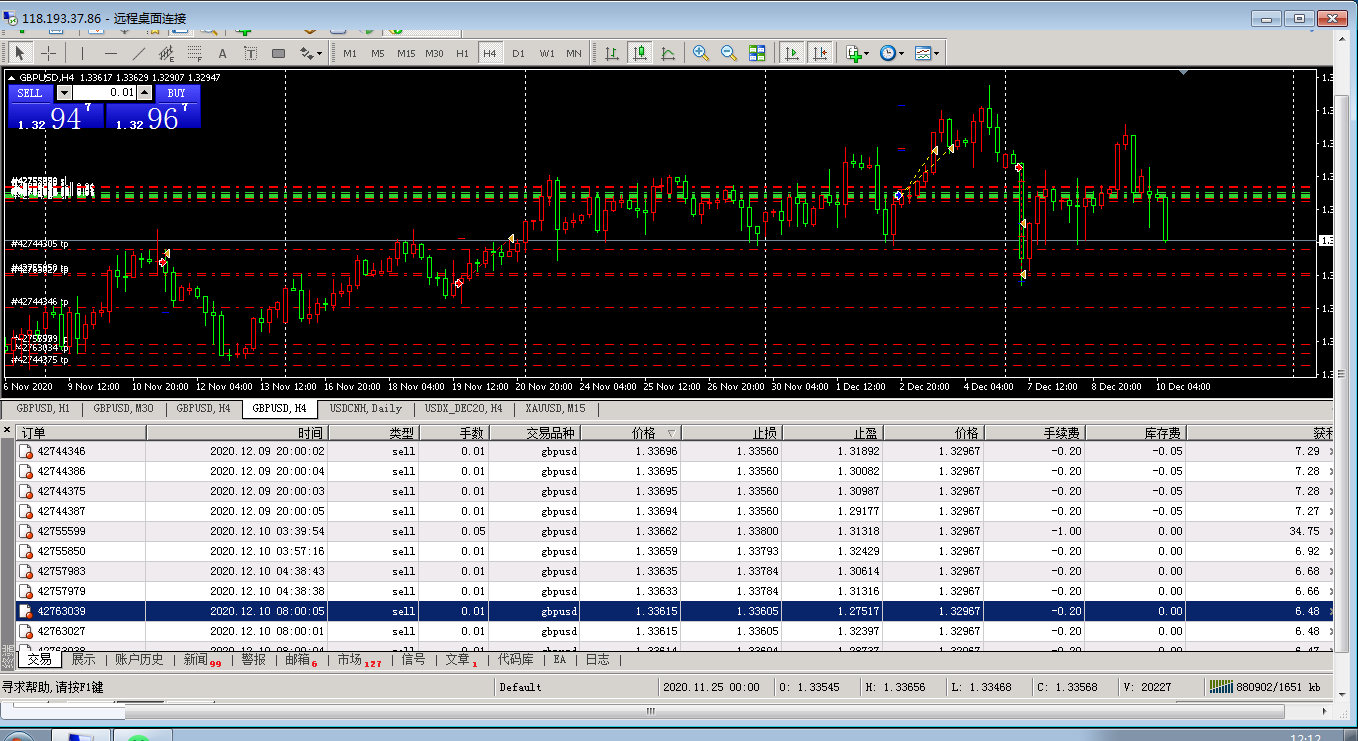
Task: Switch to 邮箱 terminal tab
Action: point(301,659)
